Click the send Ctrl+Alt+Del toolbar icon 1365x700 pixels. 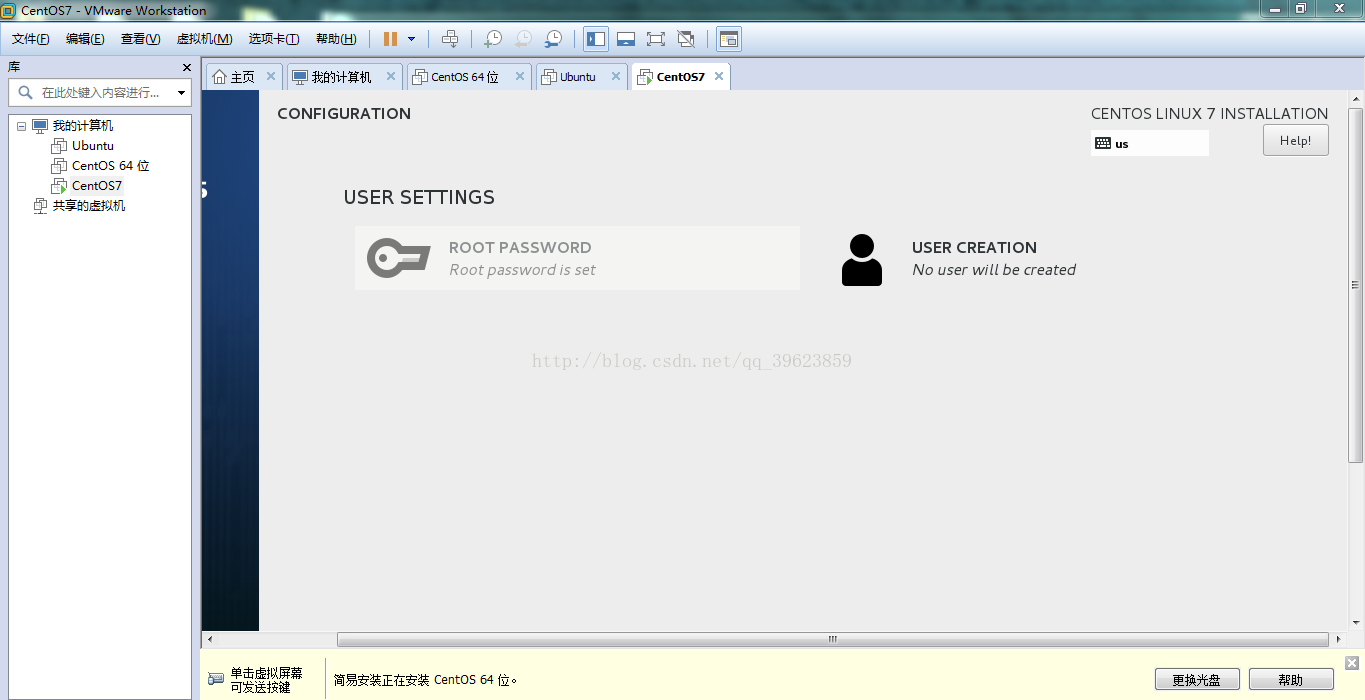pyautogui.click(x=450, y=39)
